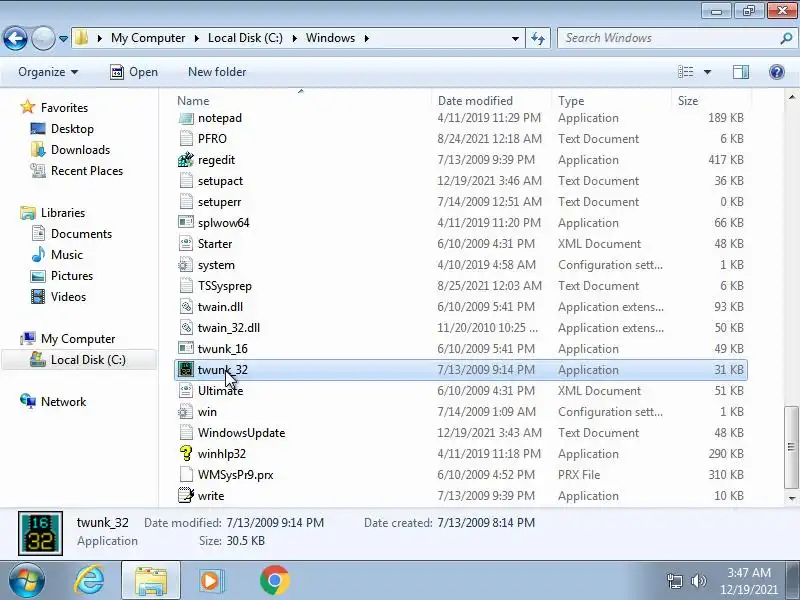Click the twunk_32 thumbnail in details pane
The image size is (800, 600).
40,533
